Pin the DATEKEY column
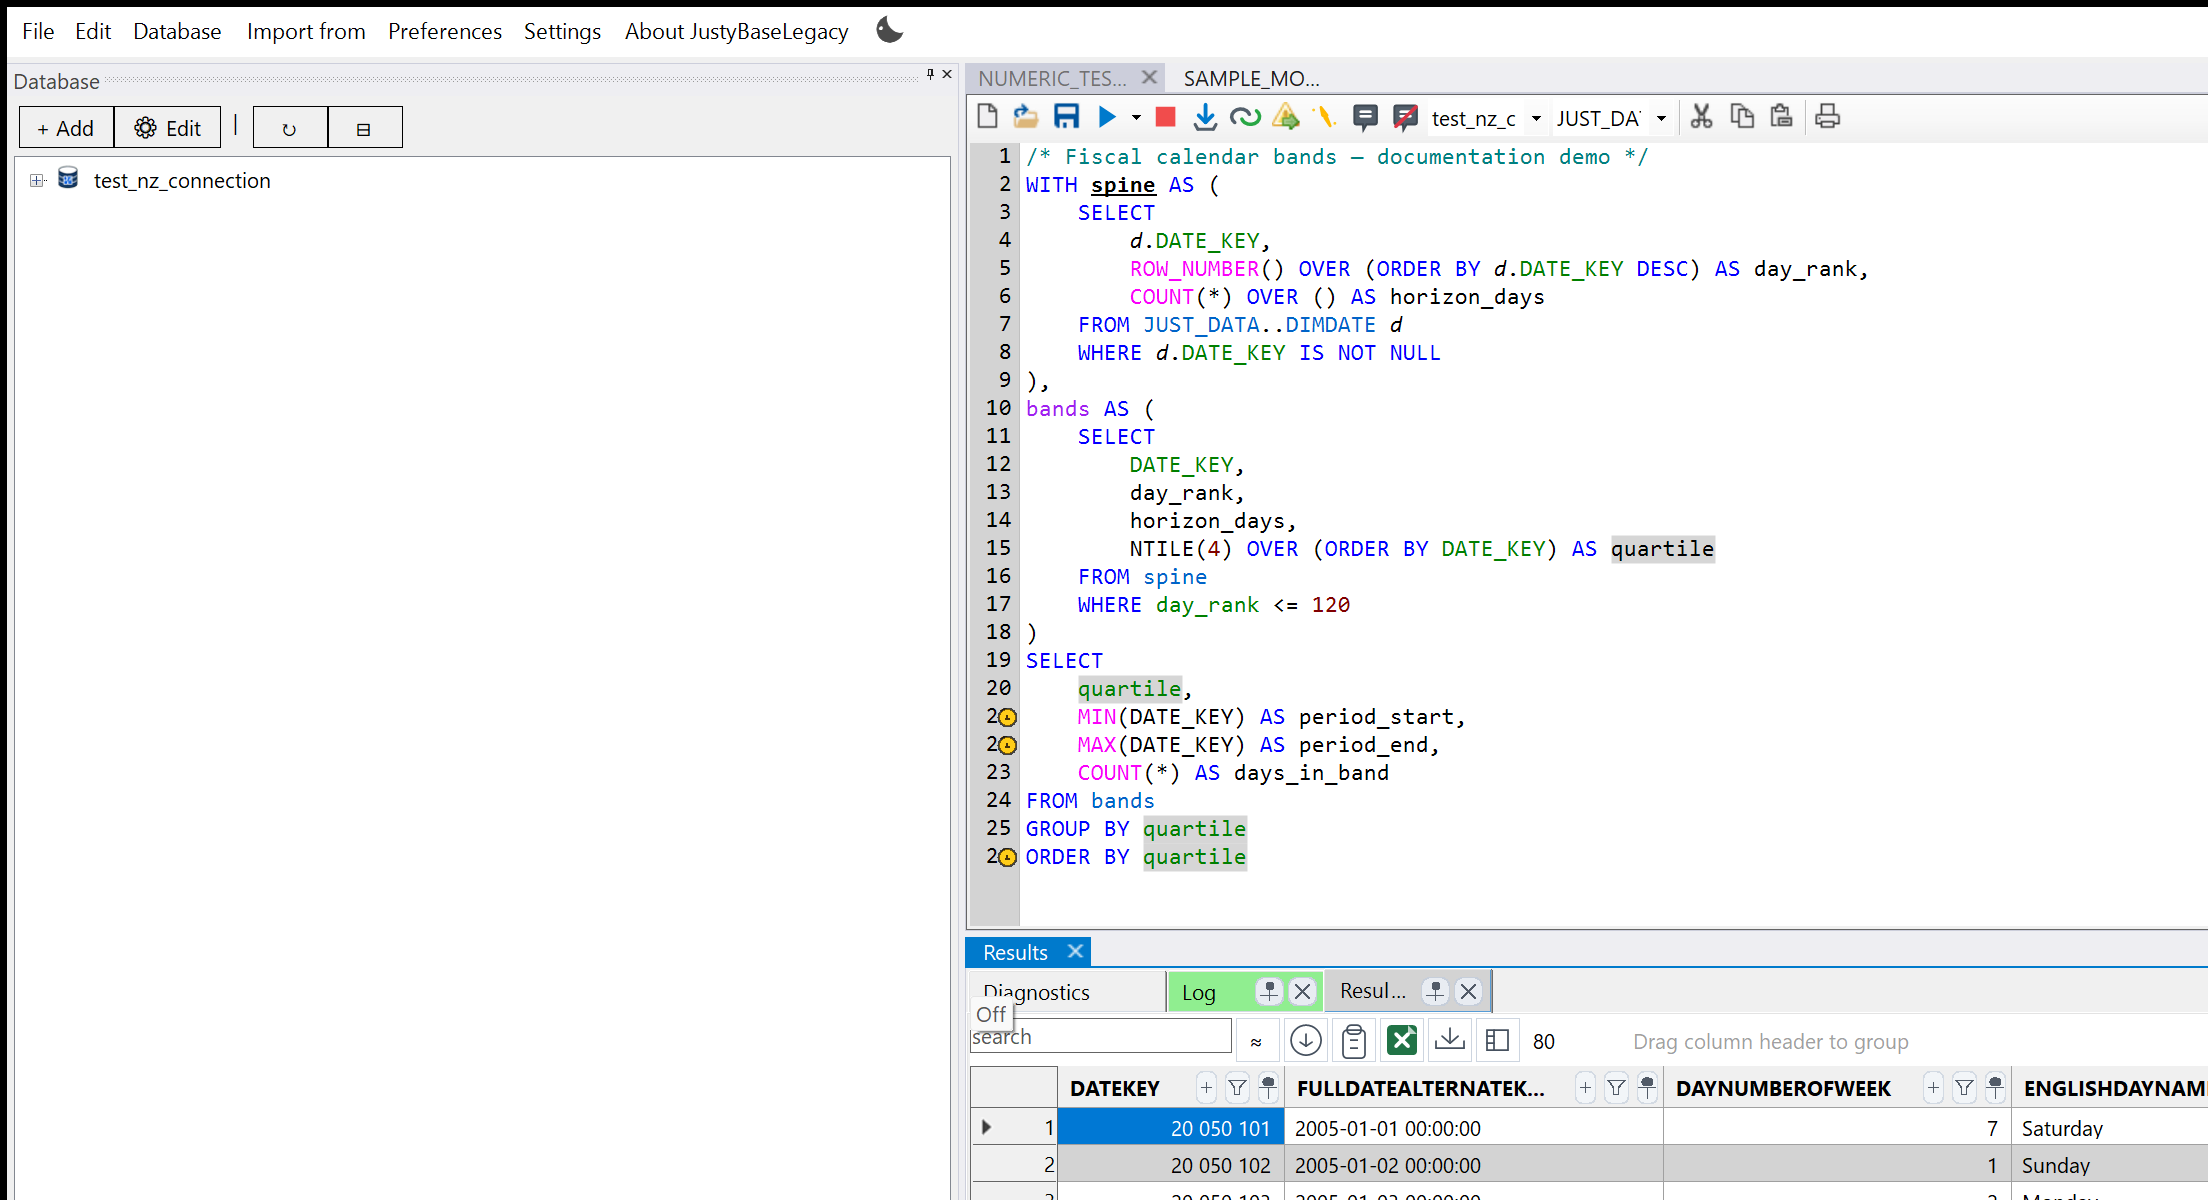This screenshot has width=2208, height=1200. 1268,1087
